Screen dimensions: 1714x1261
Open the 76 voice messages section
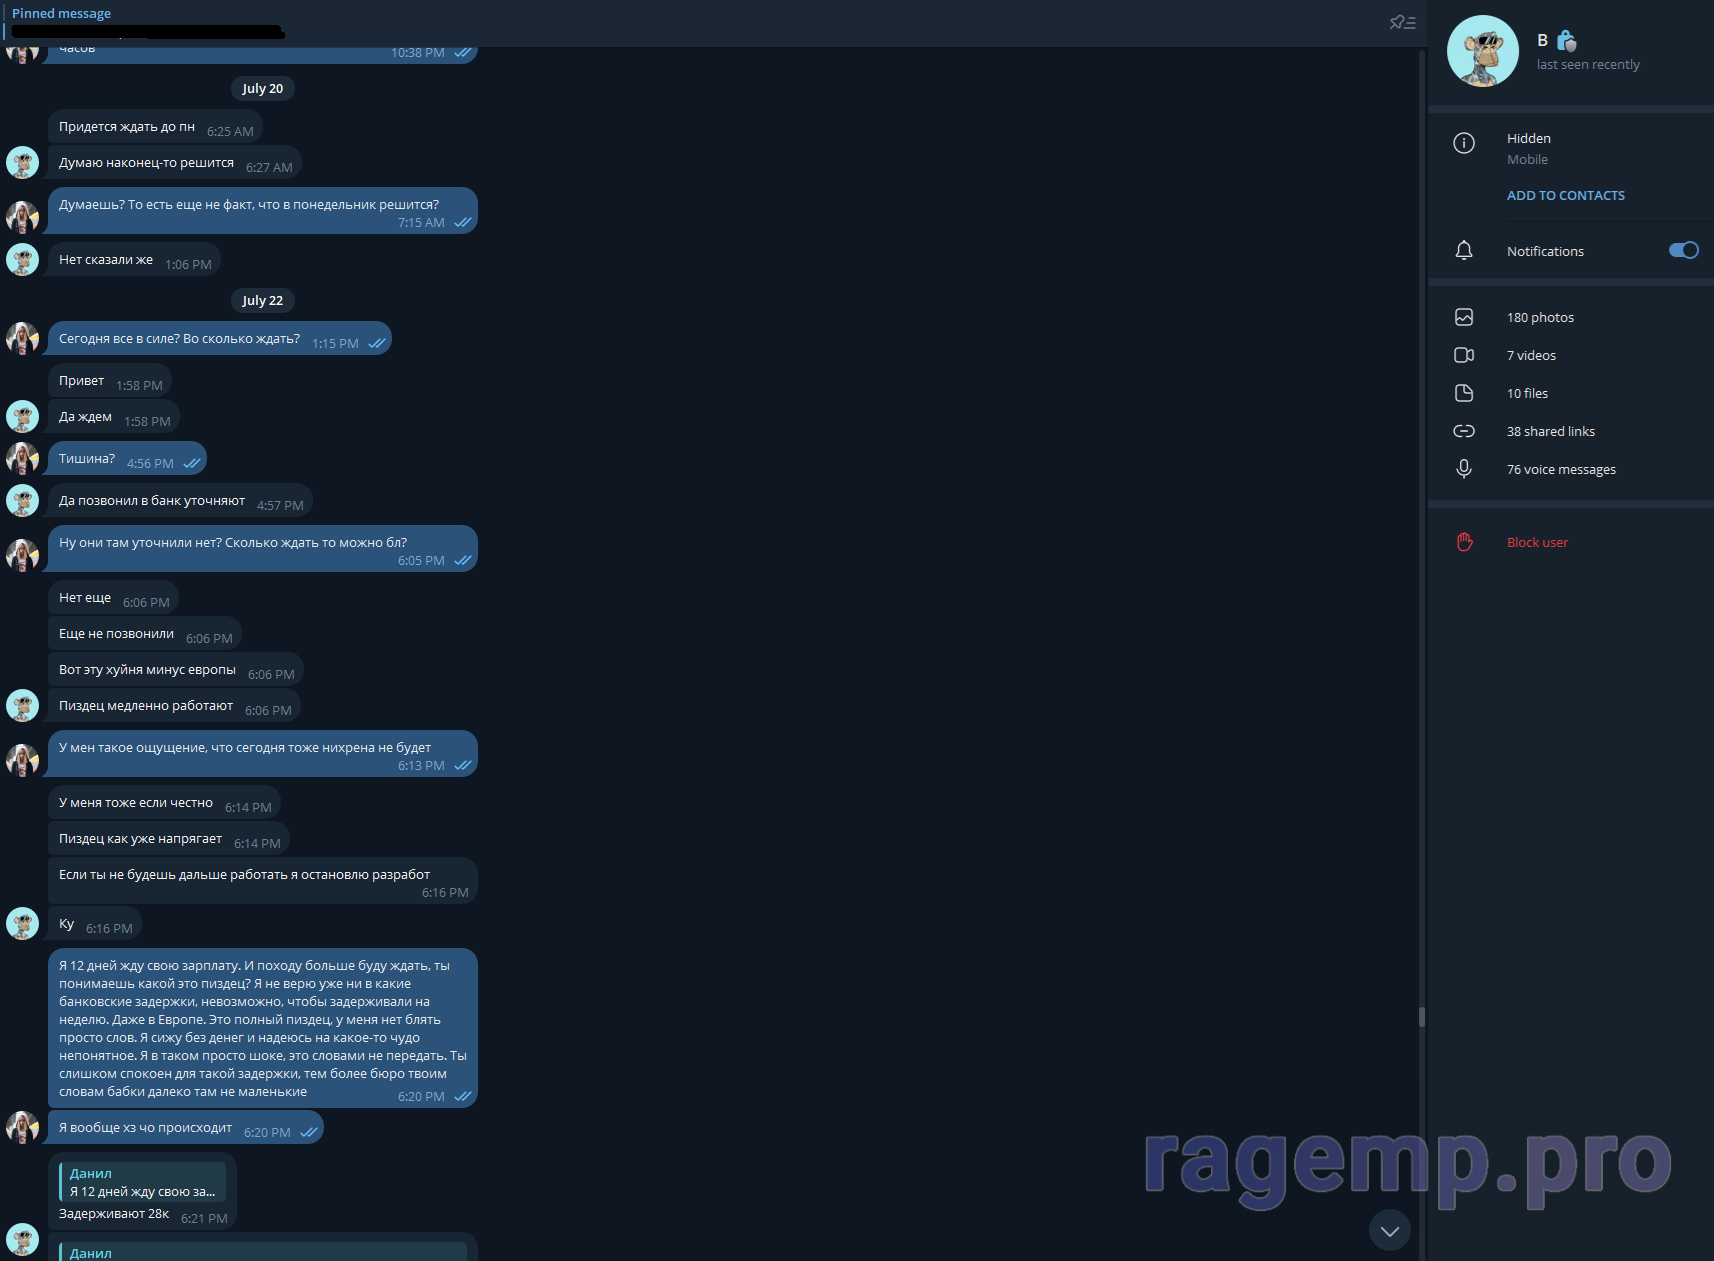pyautogui.click(x=1561, y=469)
